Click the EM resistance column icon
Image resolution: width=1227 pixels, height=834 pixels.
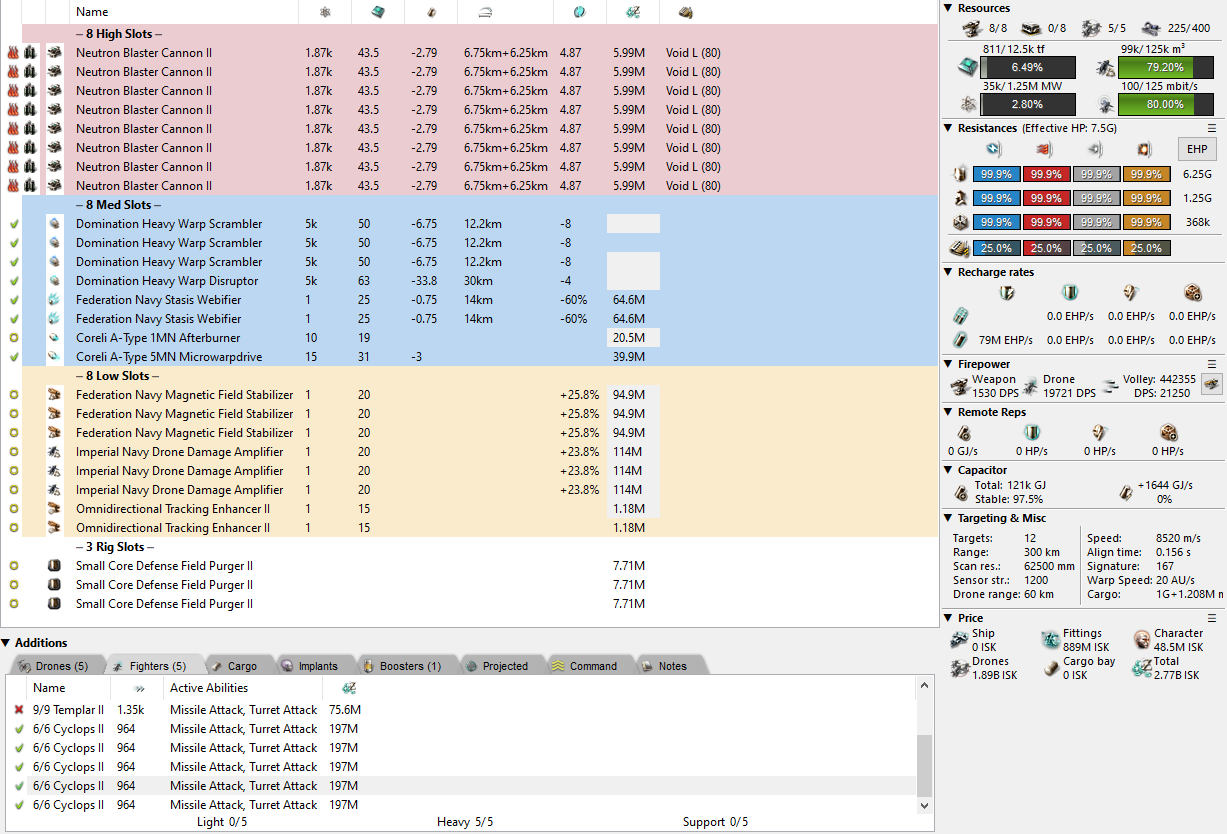point(993,150)
